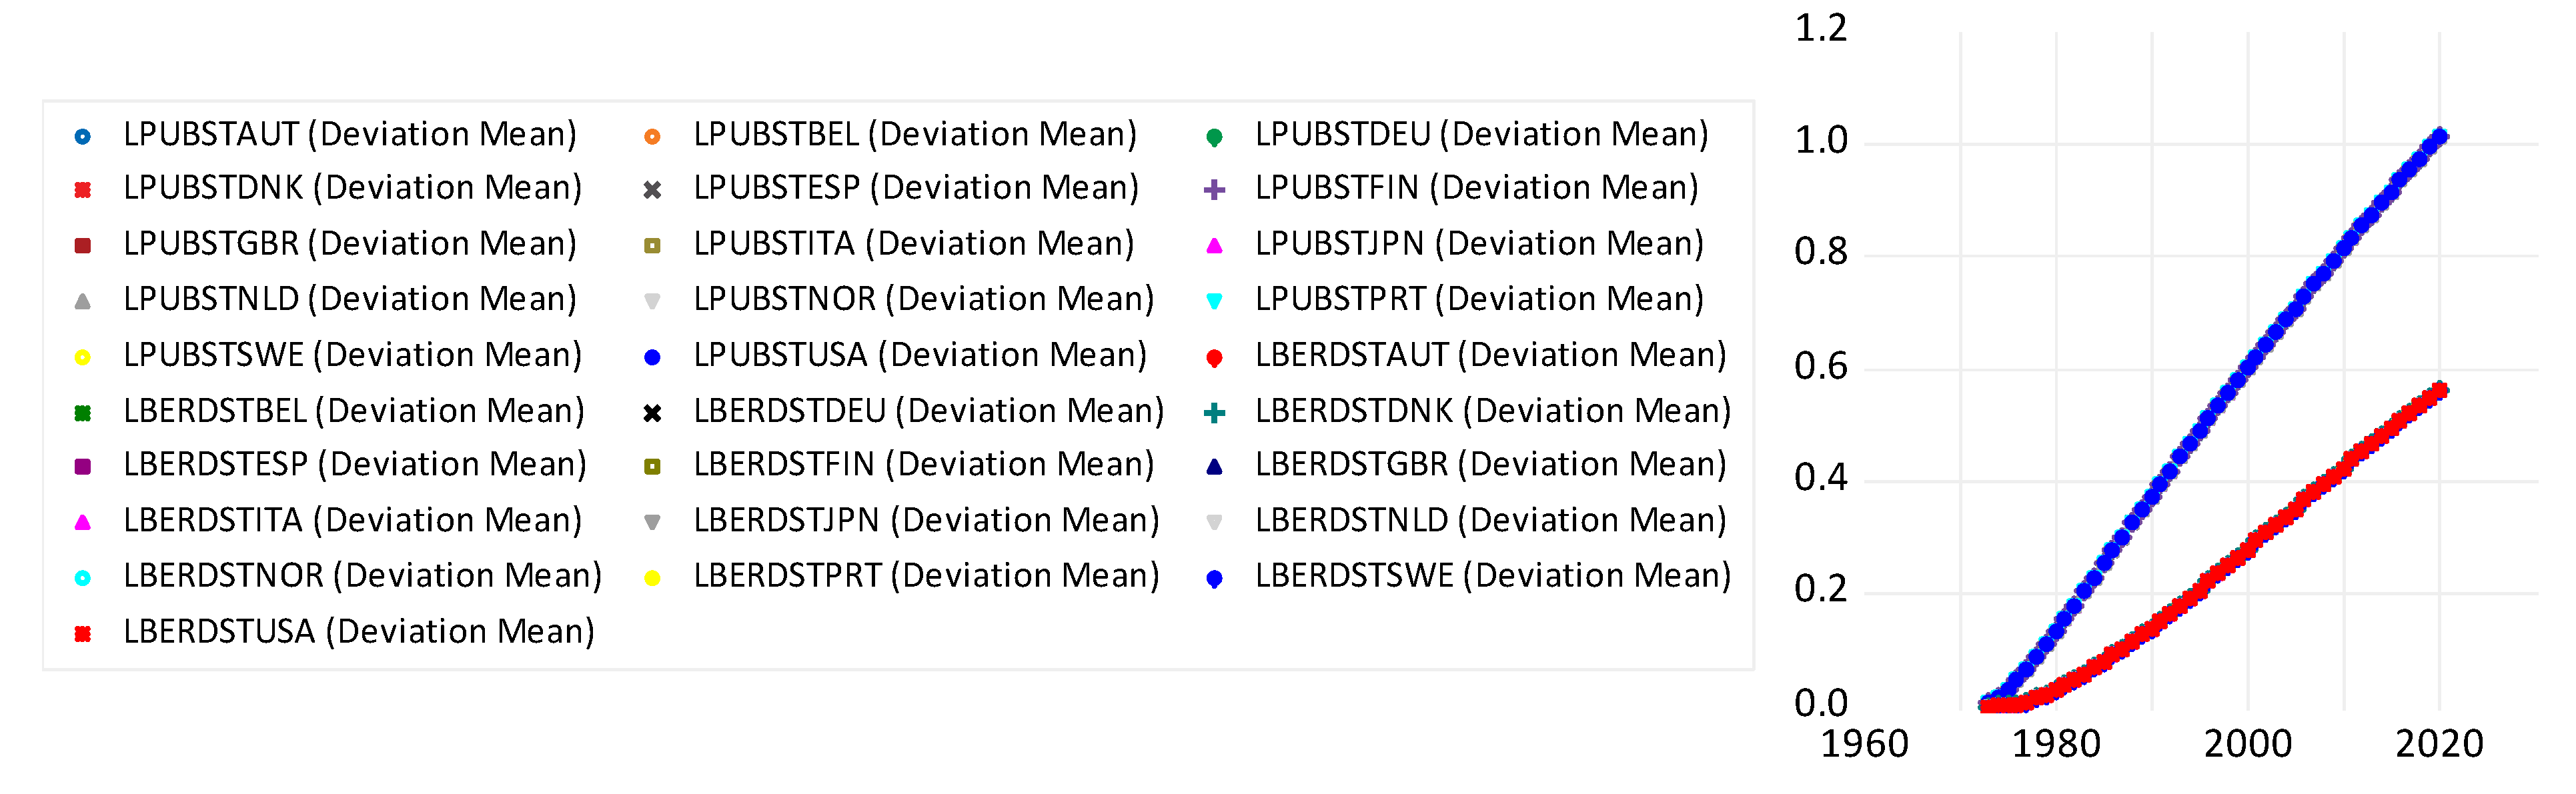
Task: Click the LBERDSTDEU black cross legend marker
Action: (x=652, y=413)
